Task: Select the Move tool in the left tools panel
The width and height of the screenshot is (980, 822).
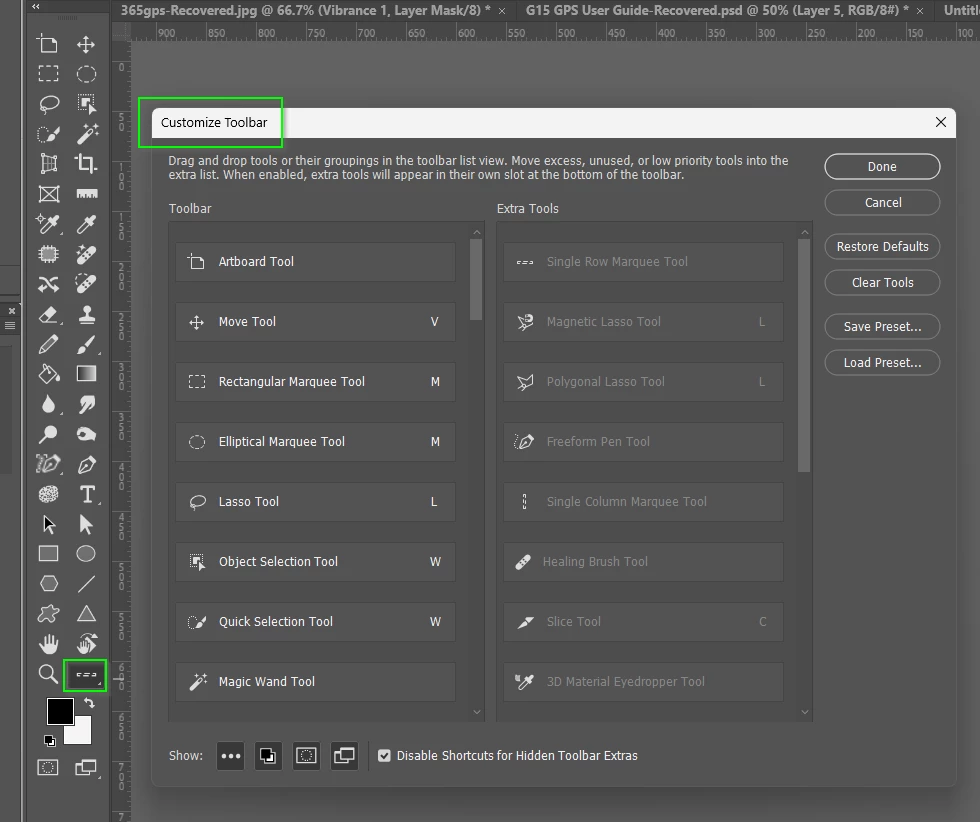Action: [x=86, y=44]
